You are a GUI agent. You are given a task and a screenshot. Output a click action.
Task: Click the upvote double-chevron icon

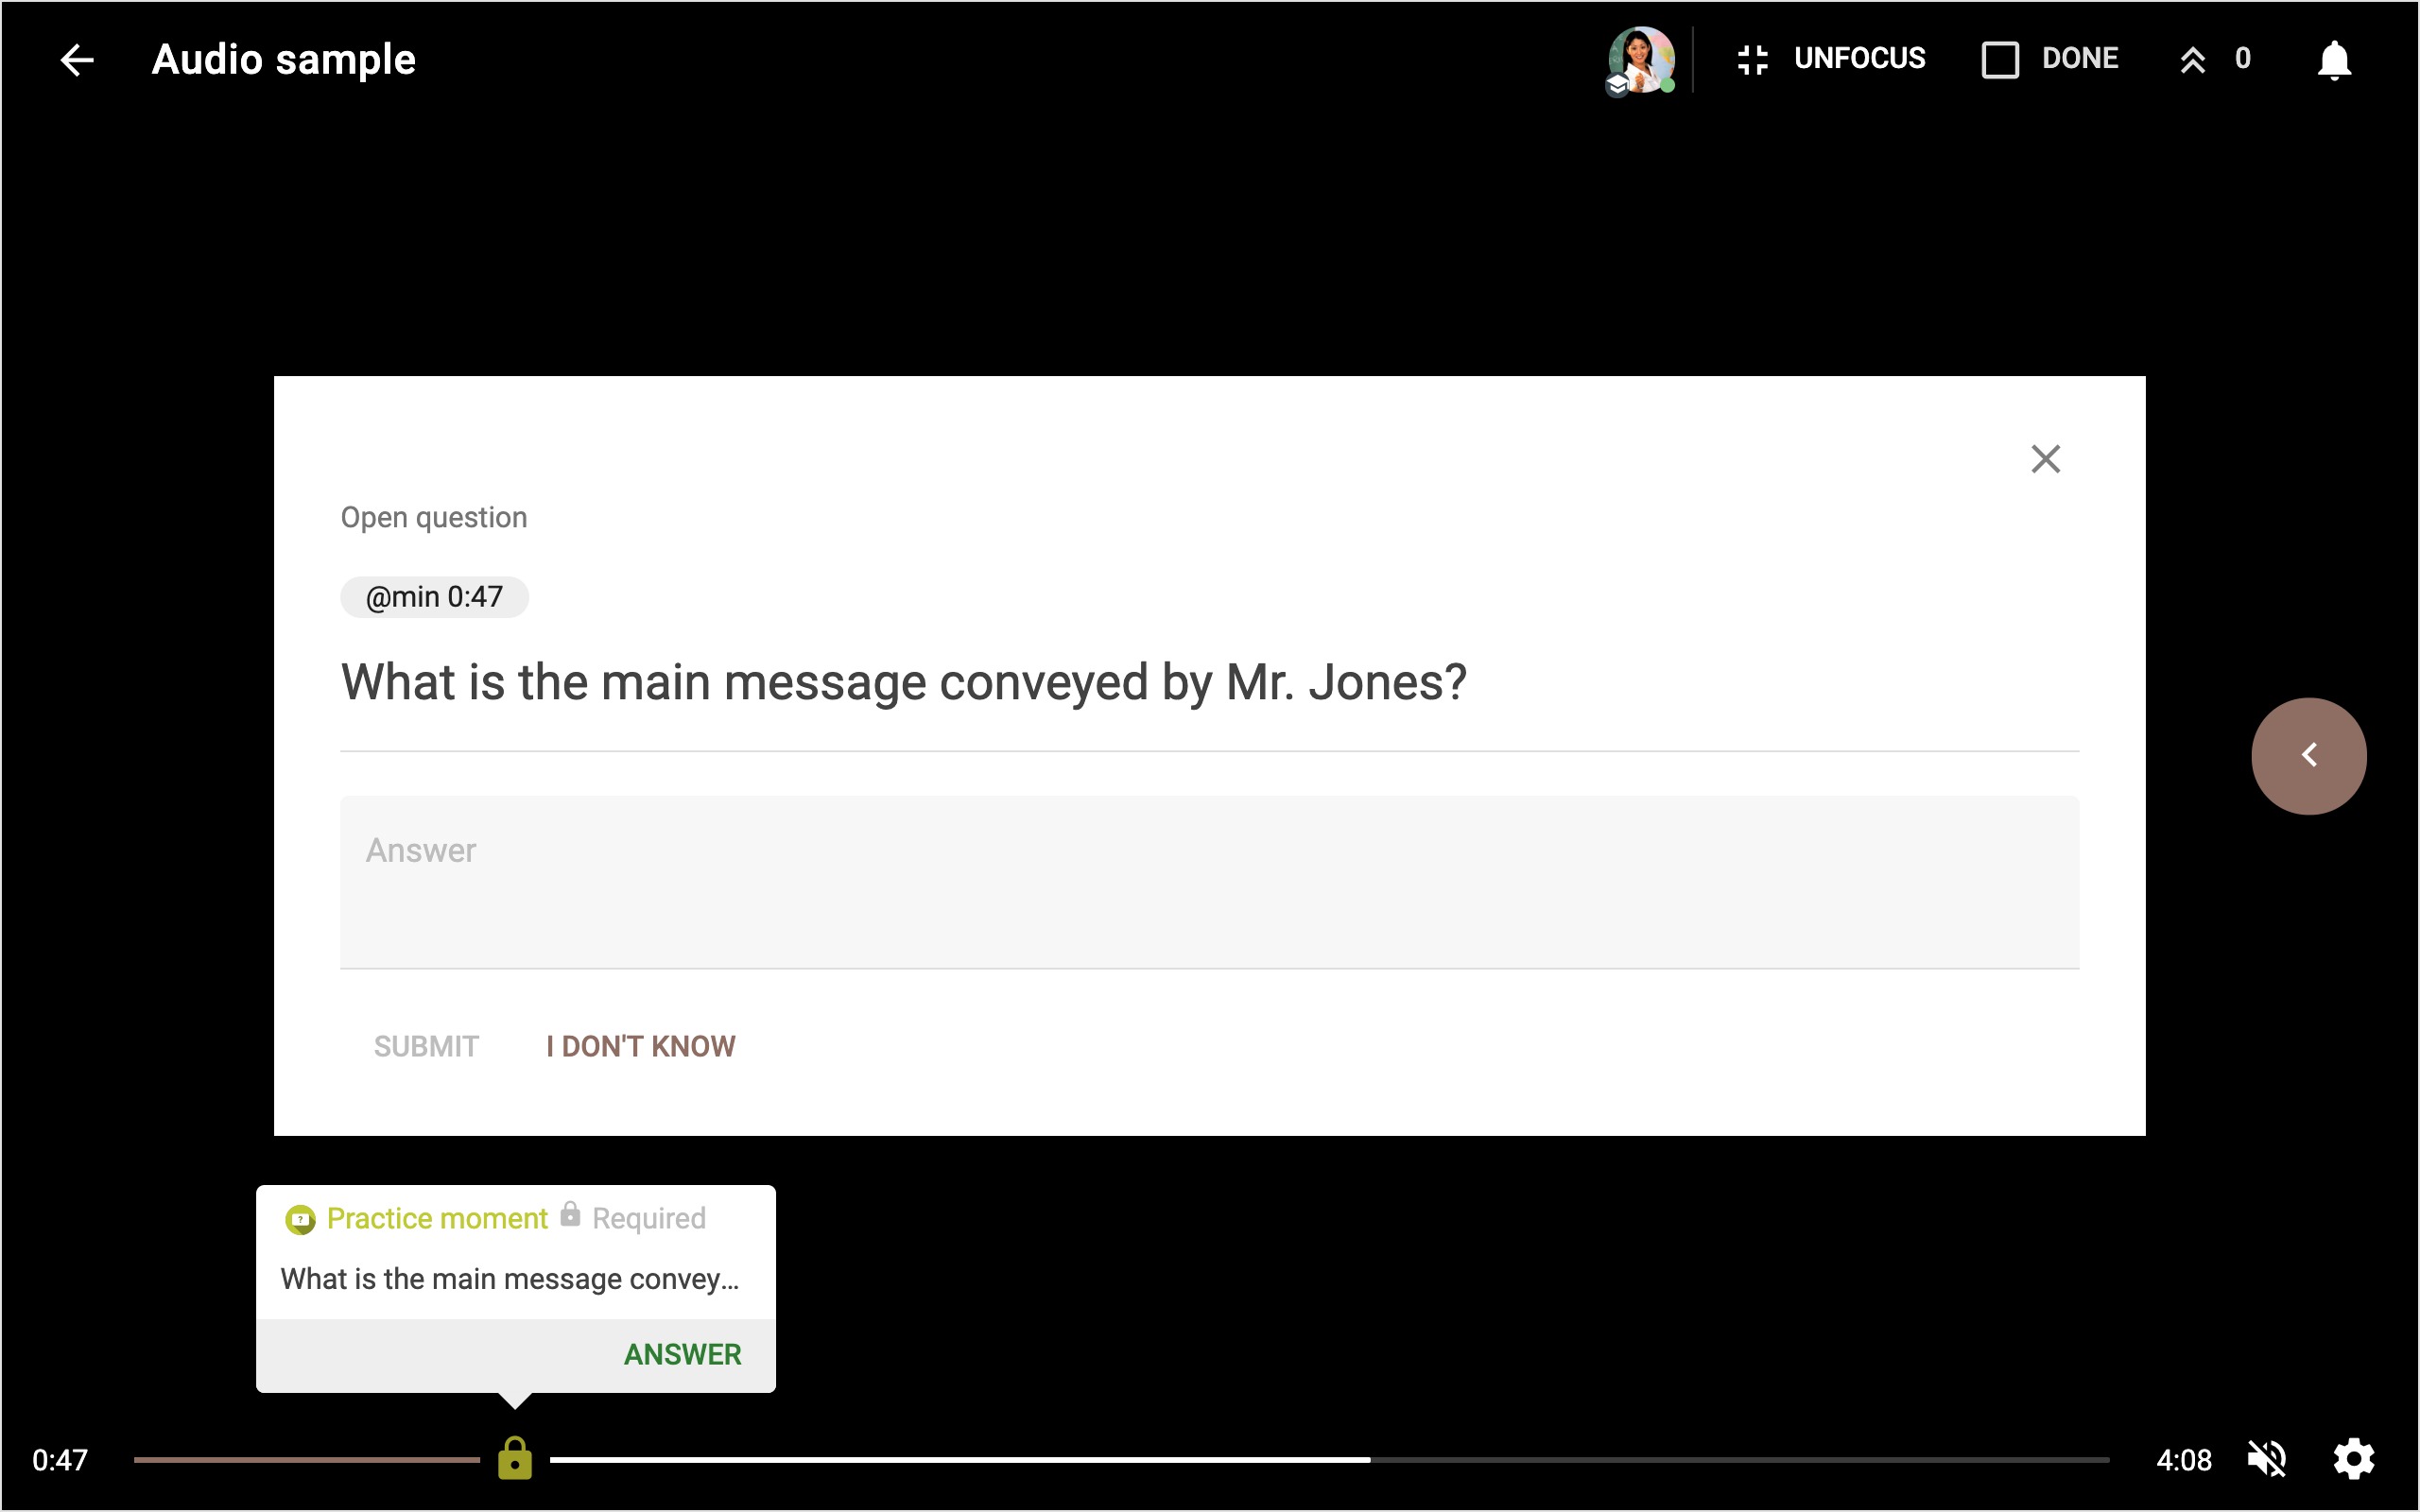click(2192, 60)
